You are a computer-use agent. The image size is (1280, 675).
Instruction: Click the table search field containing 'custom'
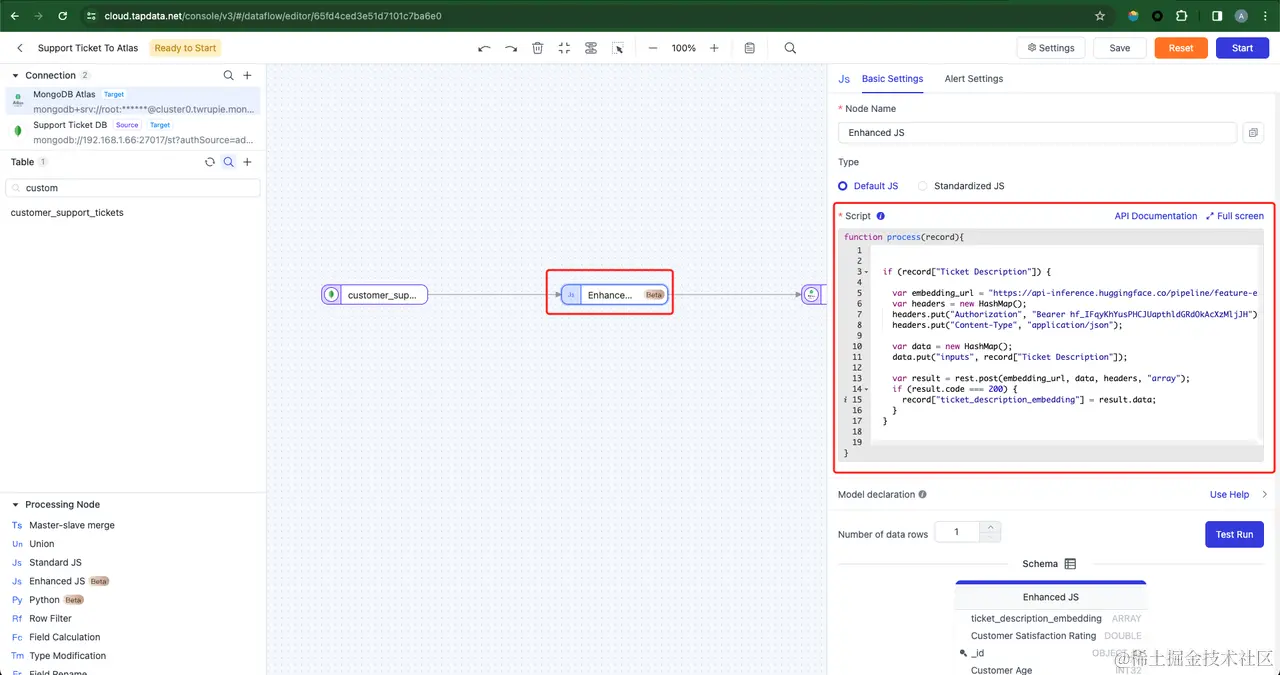tap(133, 188)
